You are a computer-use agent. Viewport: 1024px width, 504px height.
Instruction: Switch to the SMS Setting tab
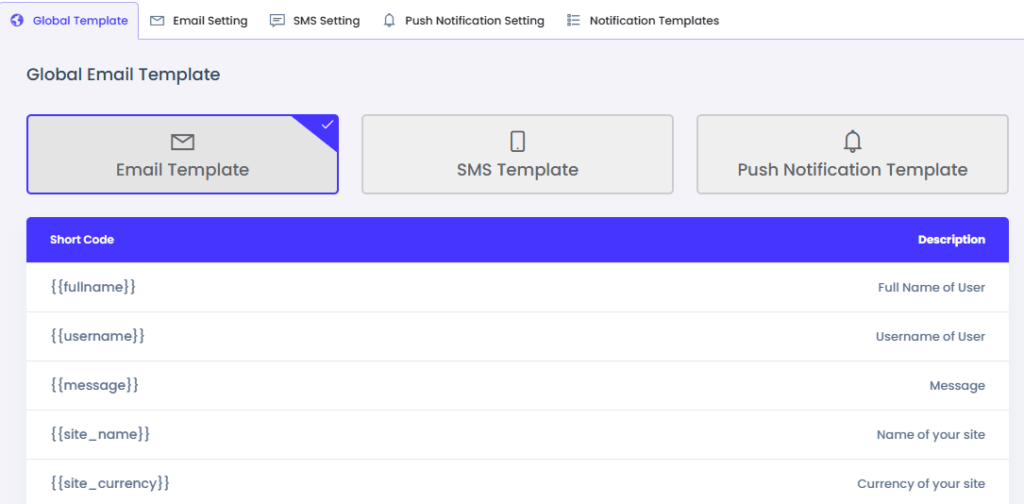pyautogui.click(x=326, y=21)
